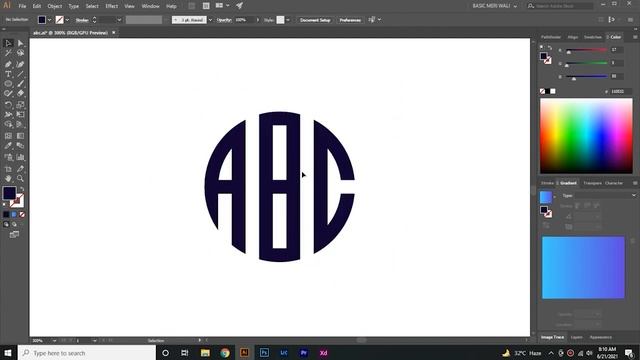This screenshot has height=360, width=640.
Task: Pick a color from the spectrum
Action: coord(586,136)
